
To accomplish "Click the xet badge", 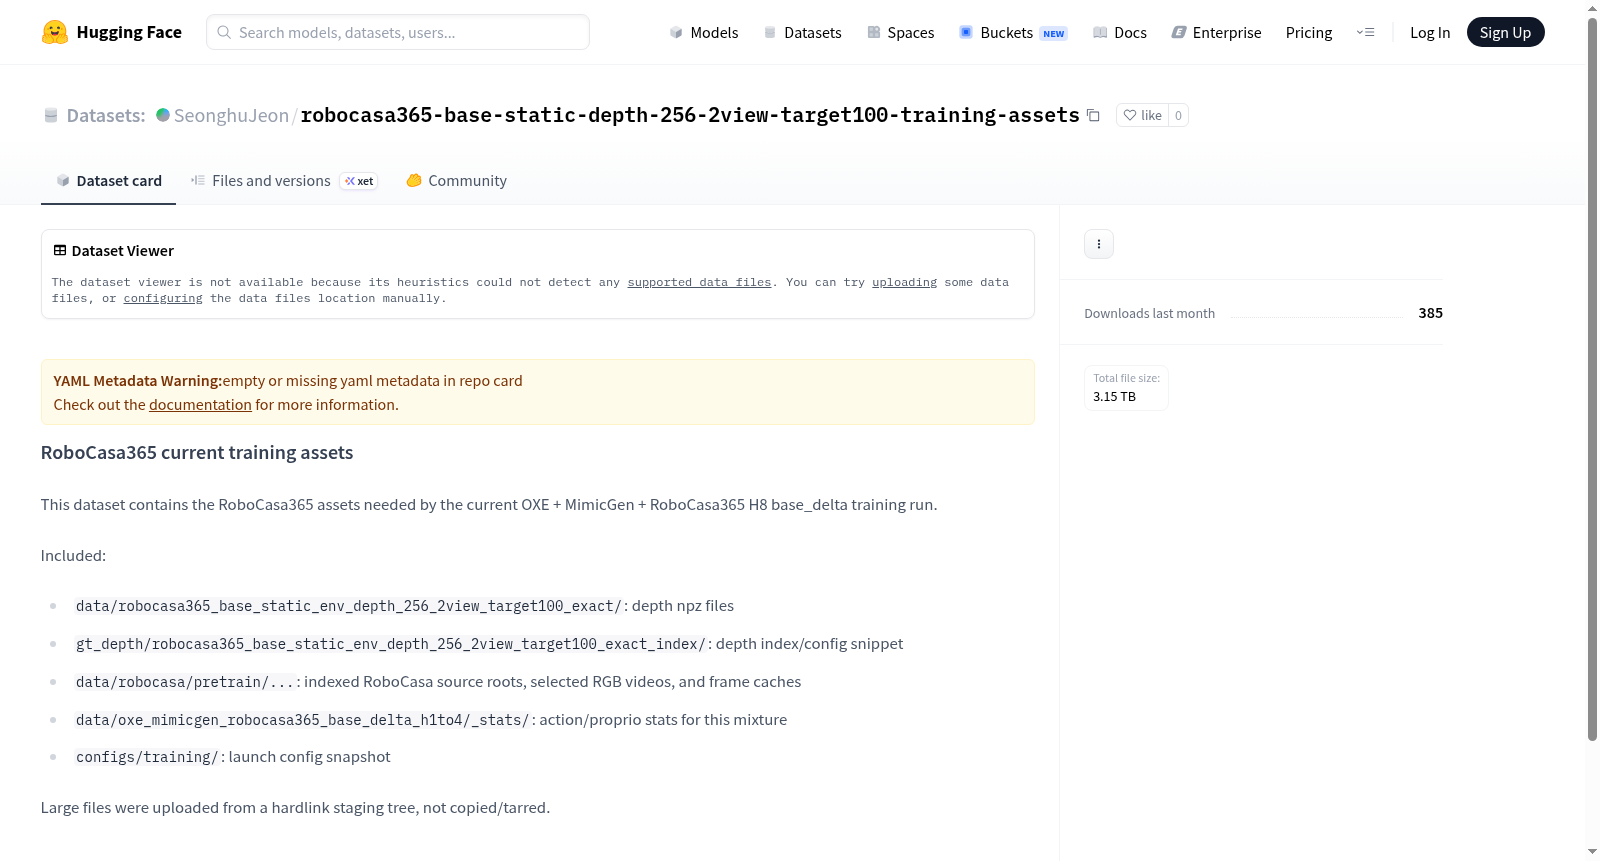I will (x=359, y=181).
